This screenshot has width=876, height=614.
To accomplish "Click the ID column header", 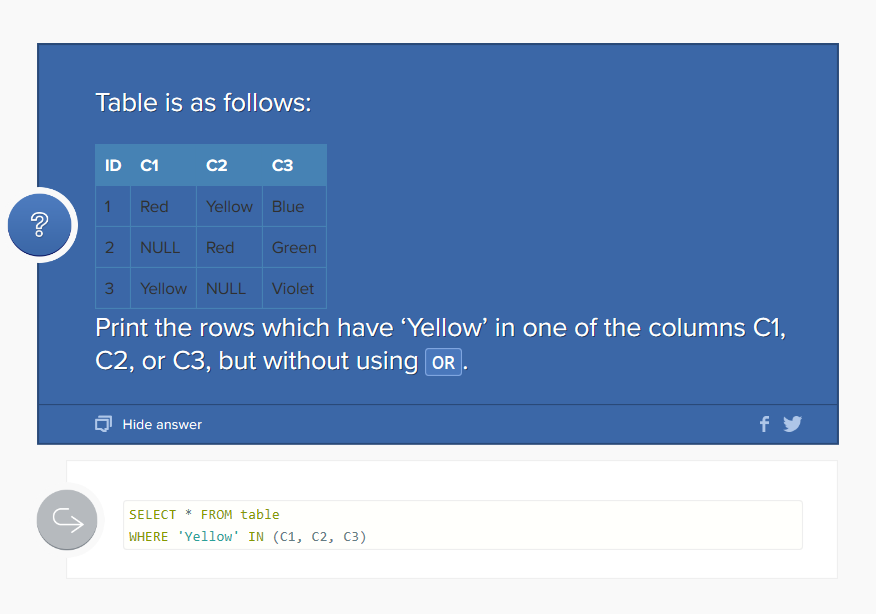I will (x=113, y=166).
